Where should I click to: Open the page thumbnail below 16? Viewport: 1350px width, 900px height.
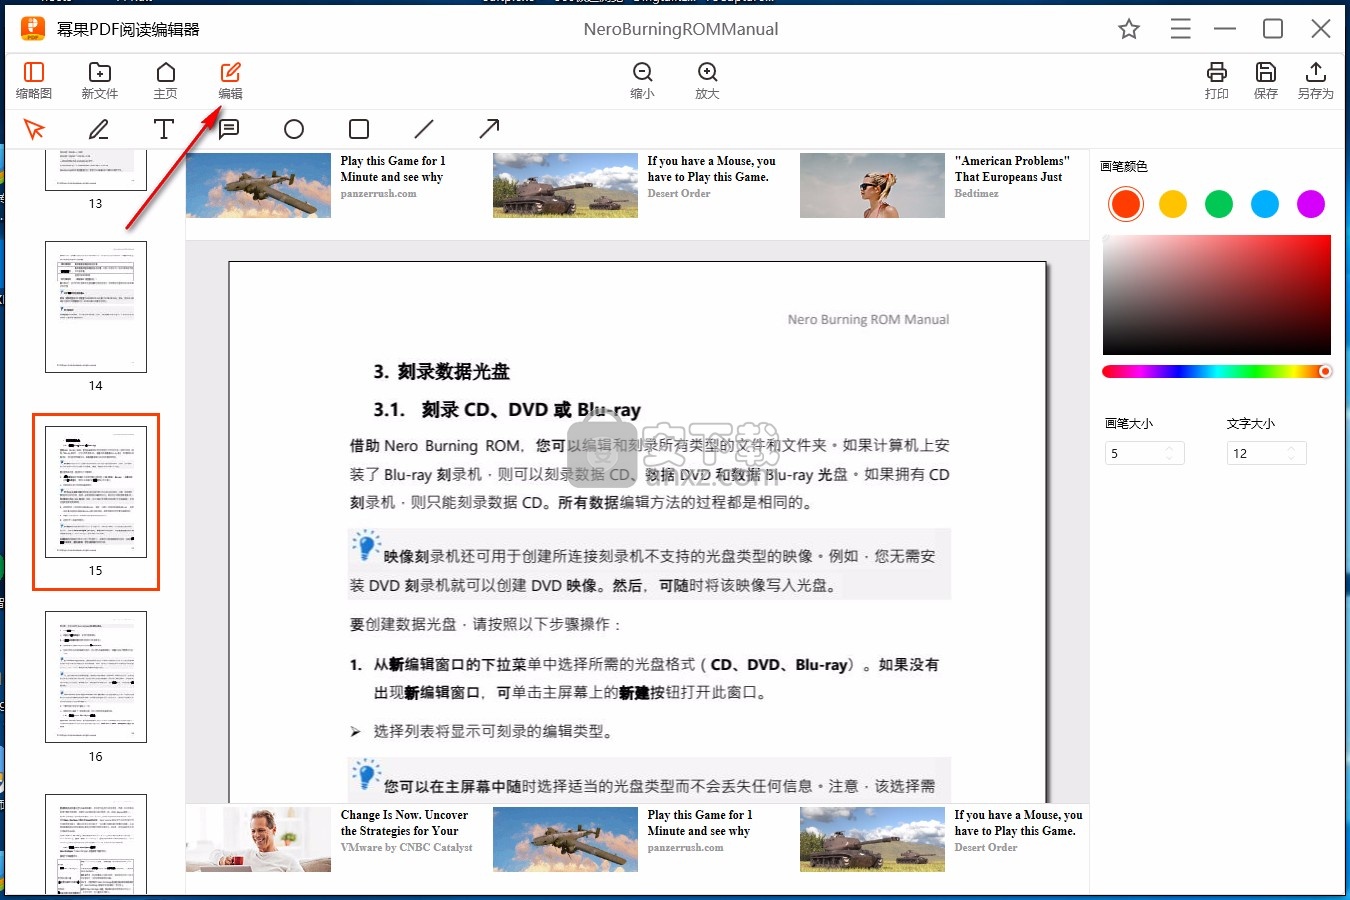(96, 844)
